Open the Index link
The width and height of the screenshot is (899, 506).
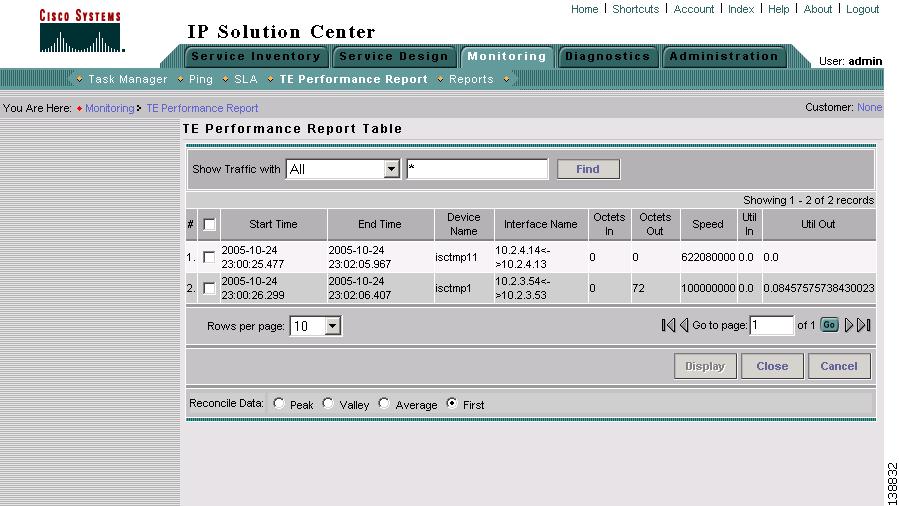(741, 9)
